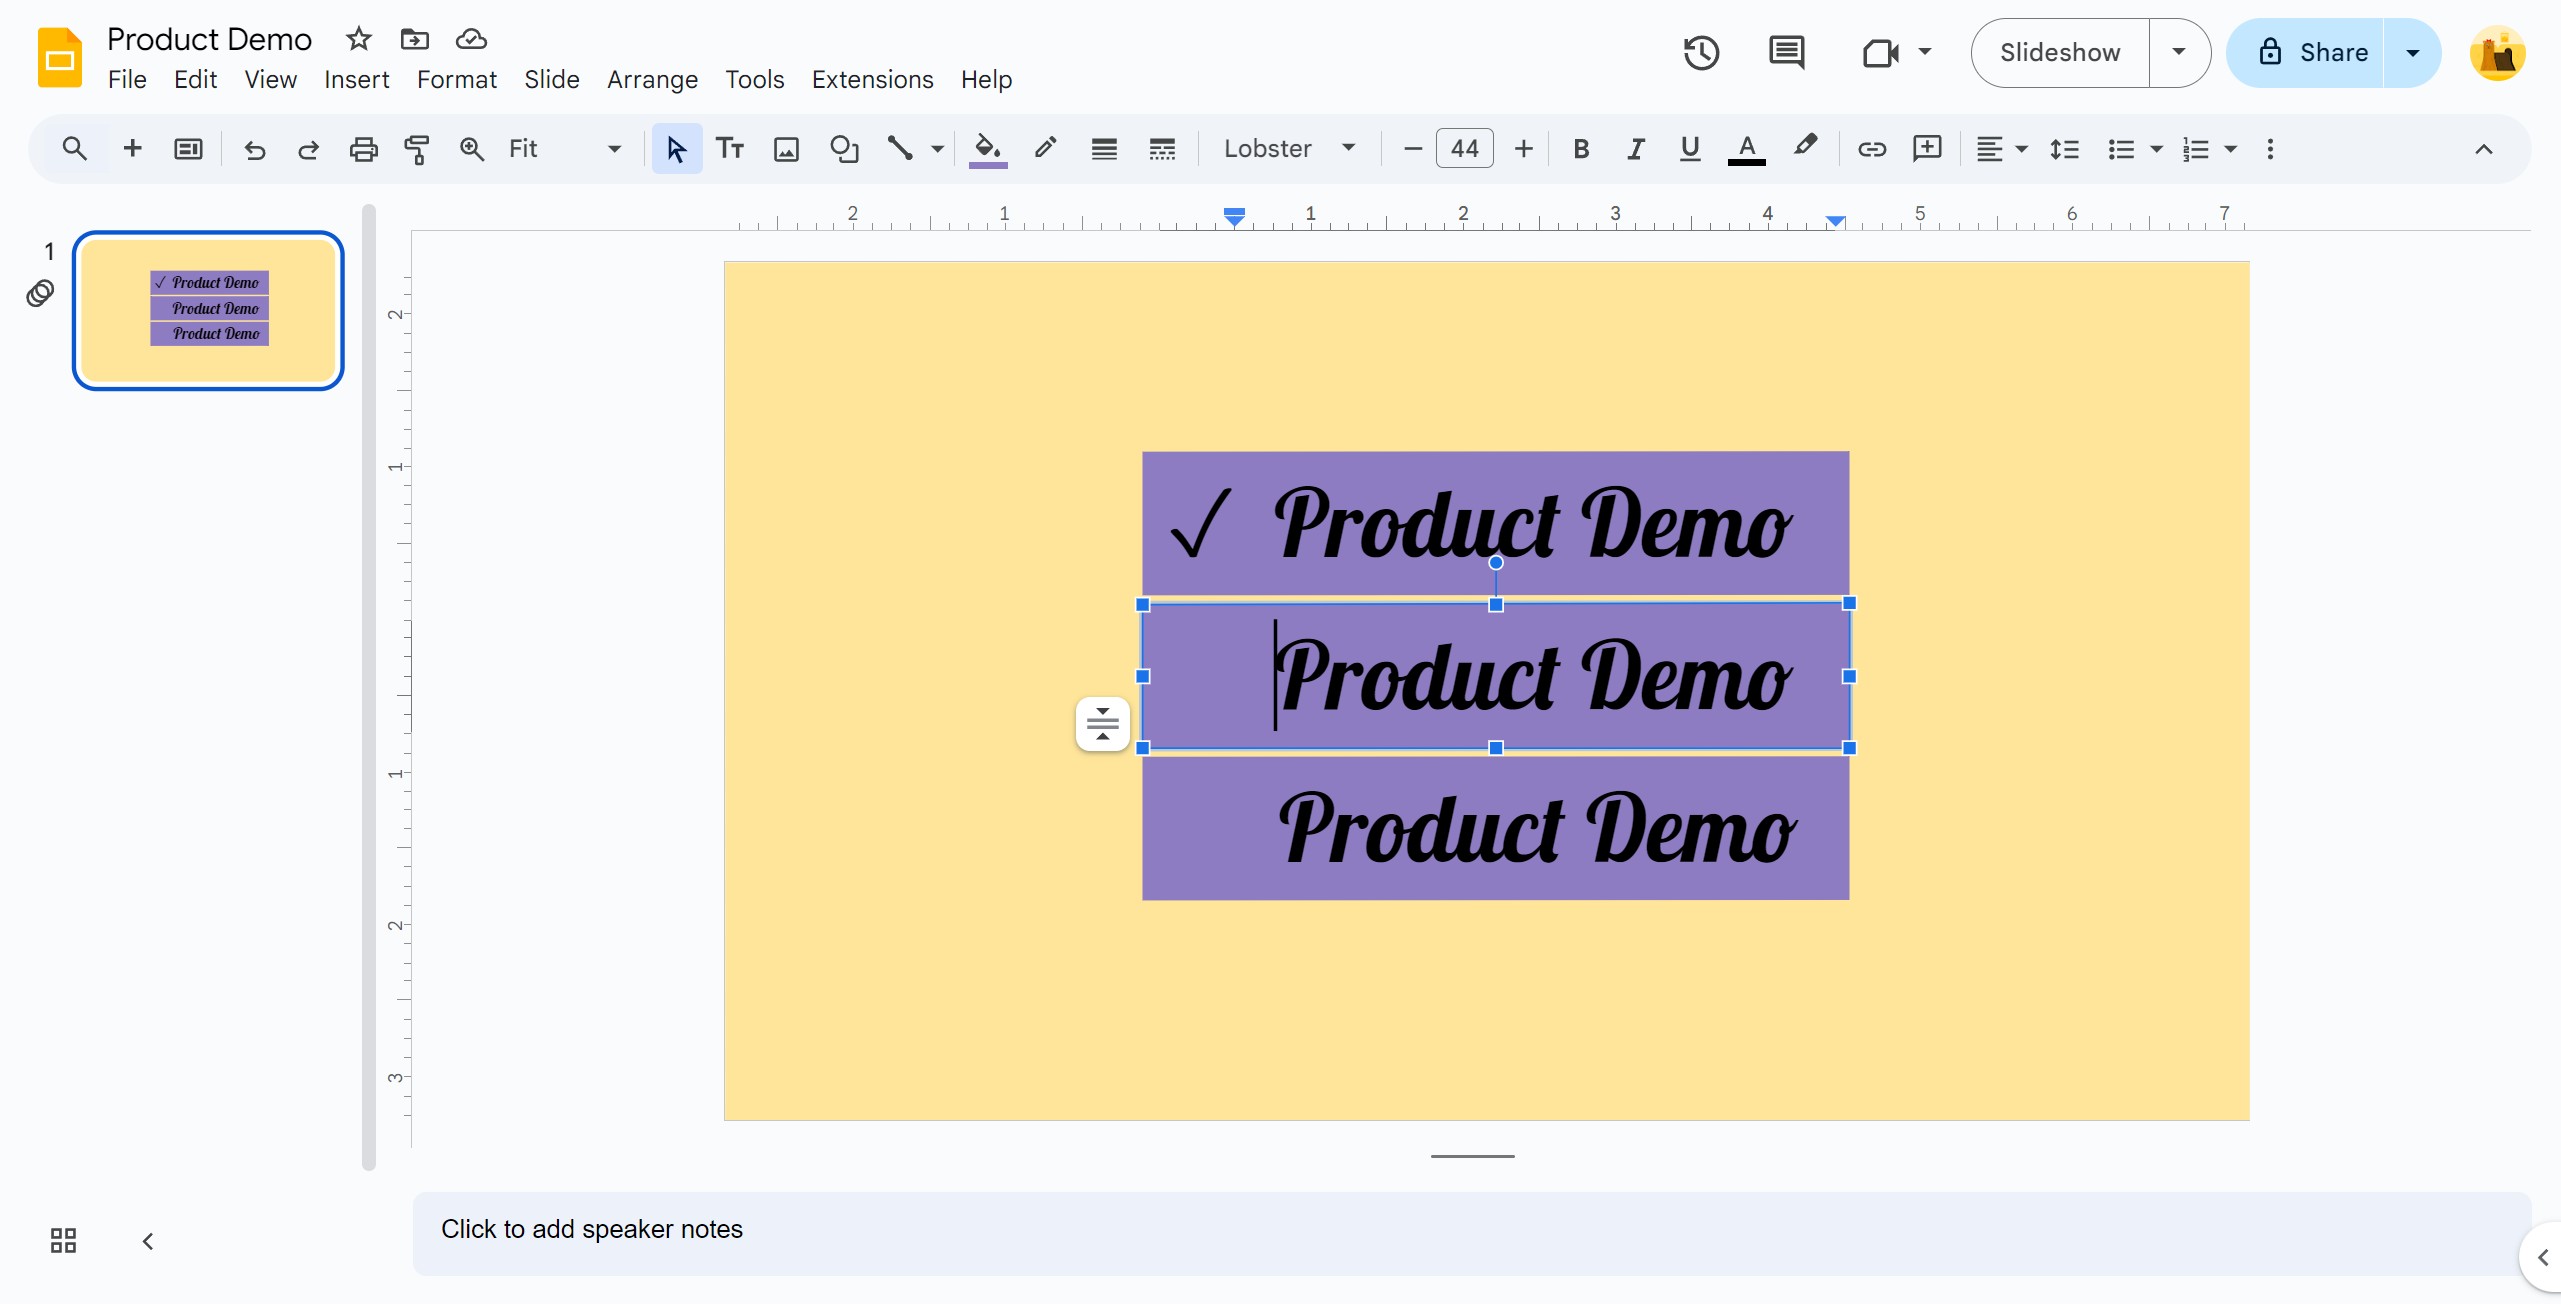Image resolution: width=2561 pixels, height=1306 pixels.
Task: Open the Slide menu
Action: [551, 79]
